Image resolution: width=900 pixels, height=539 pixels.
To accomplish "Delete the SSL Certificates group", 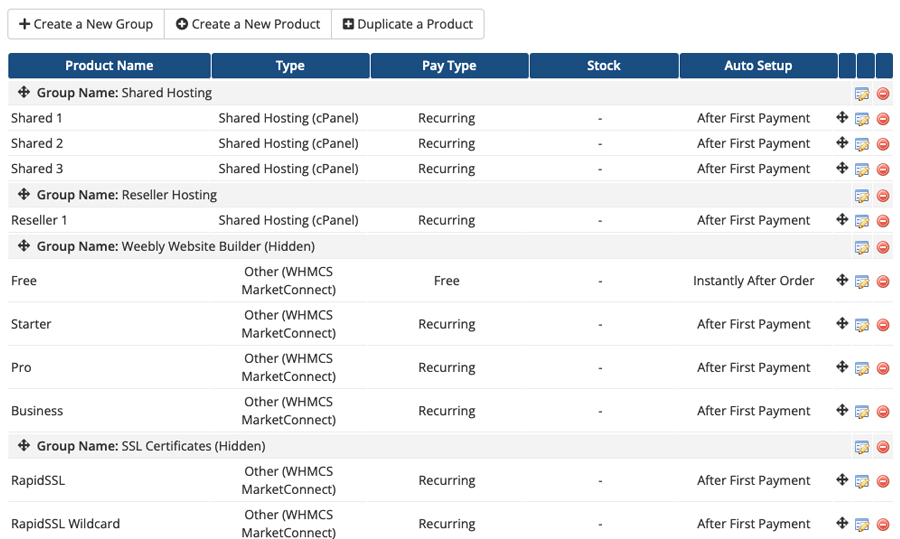I will point(883,447).
